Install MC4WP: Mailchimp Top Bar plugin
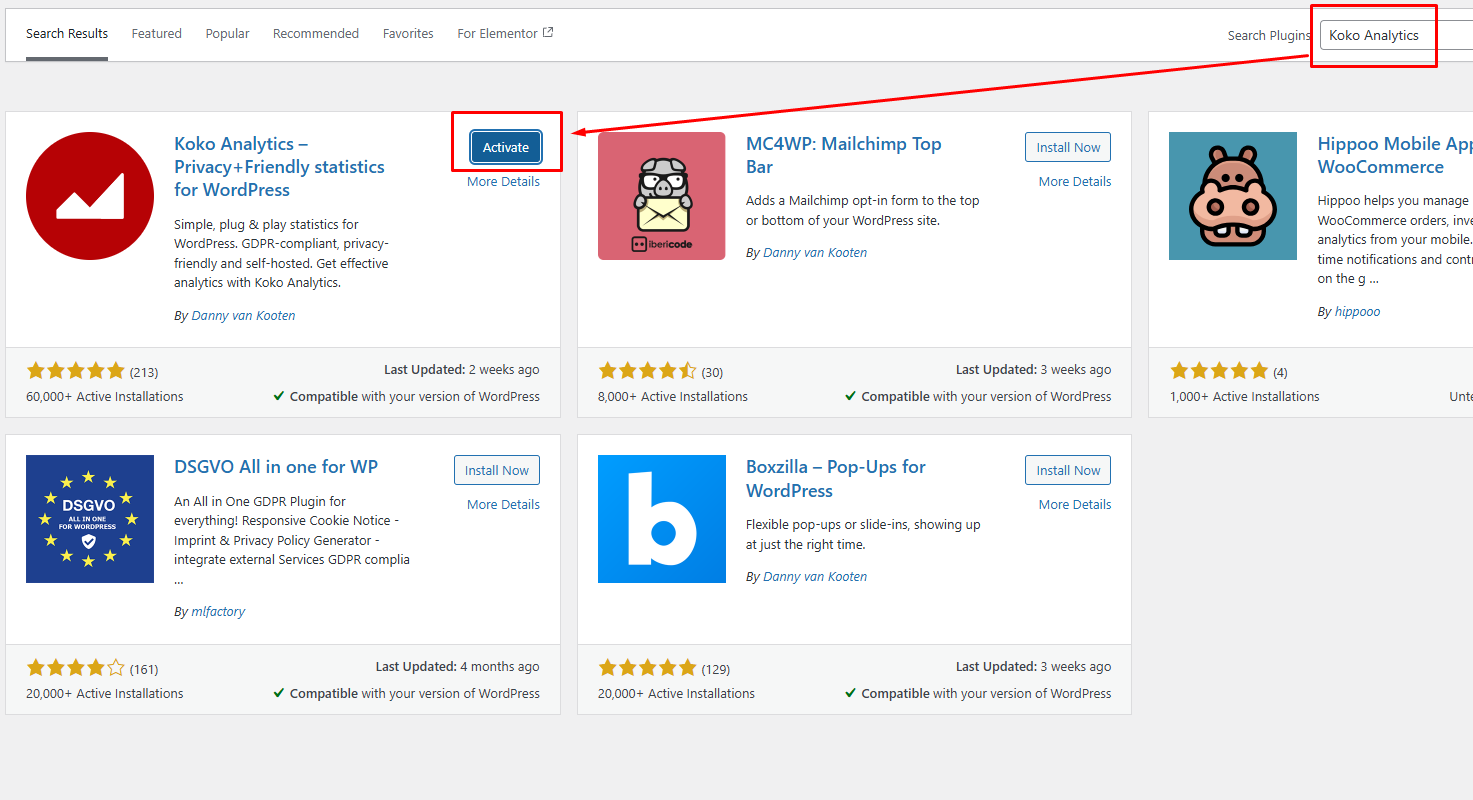Image resolution: width=1473 pixels, height=800 pixels. pyautogui.click(x=1067, y=147)
